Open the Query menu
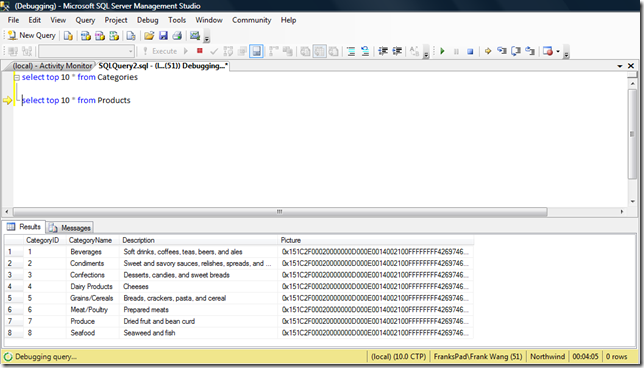Image resolution: width=644 pixels, height=368 pixels. tap(85, 20)
